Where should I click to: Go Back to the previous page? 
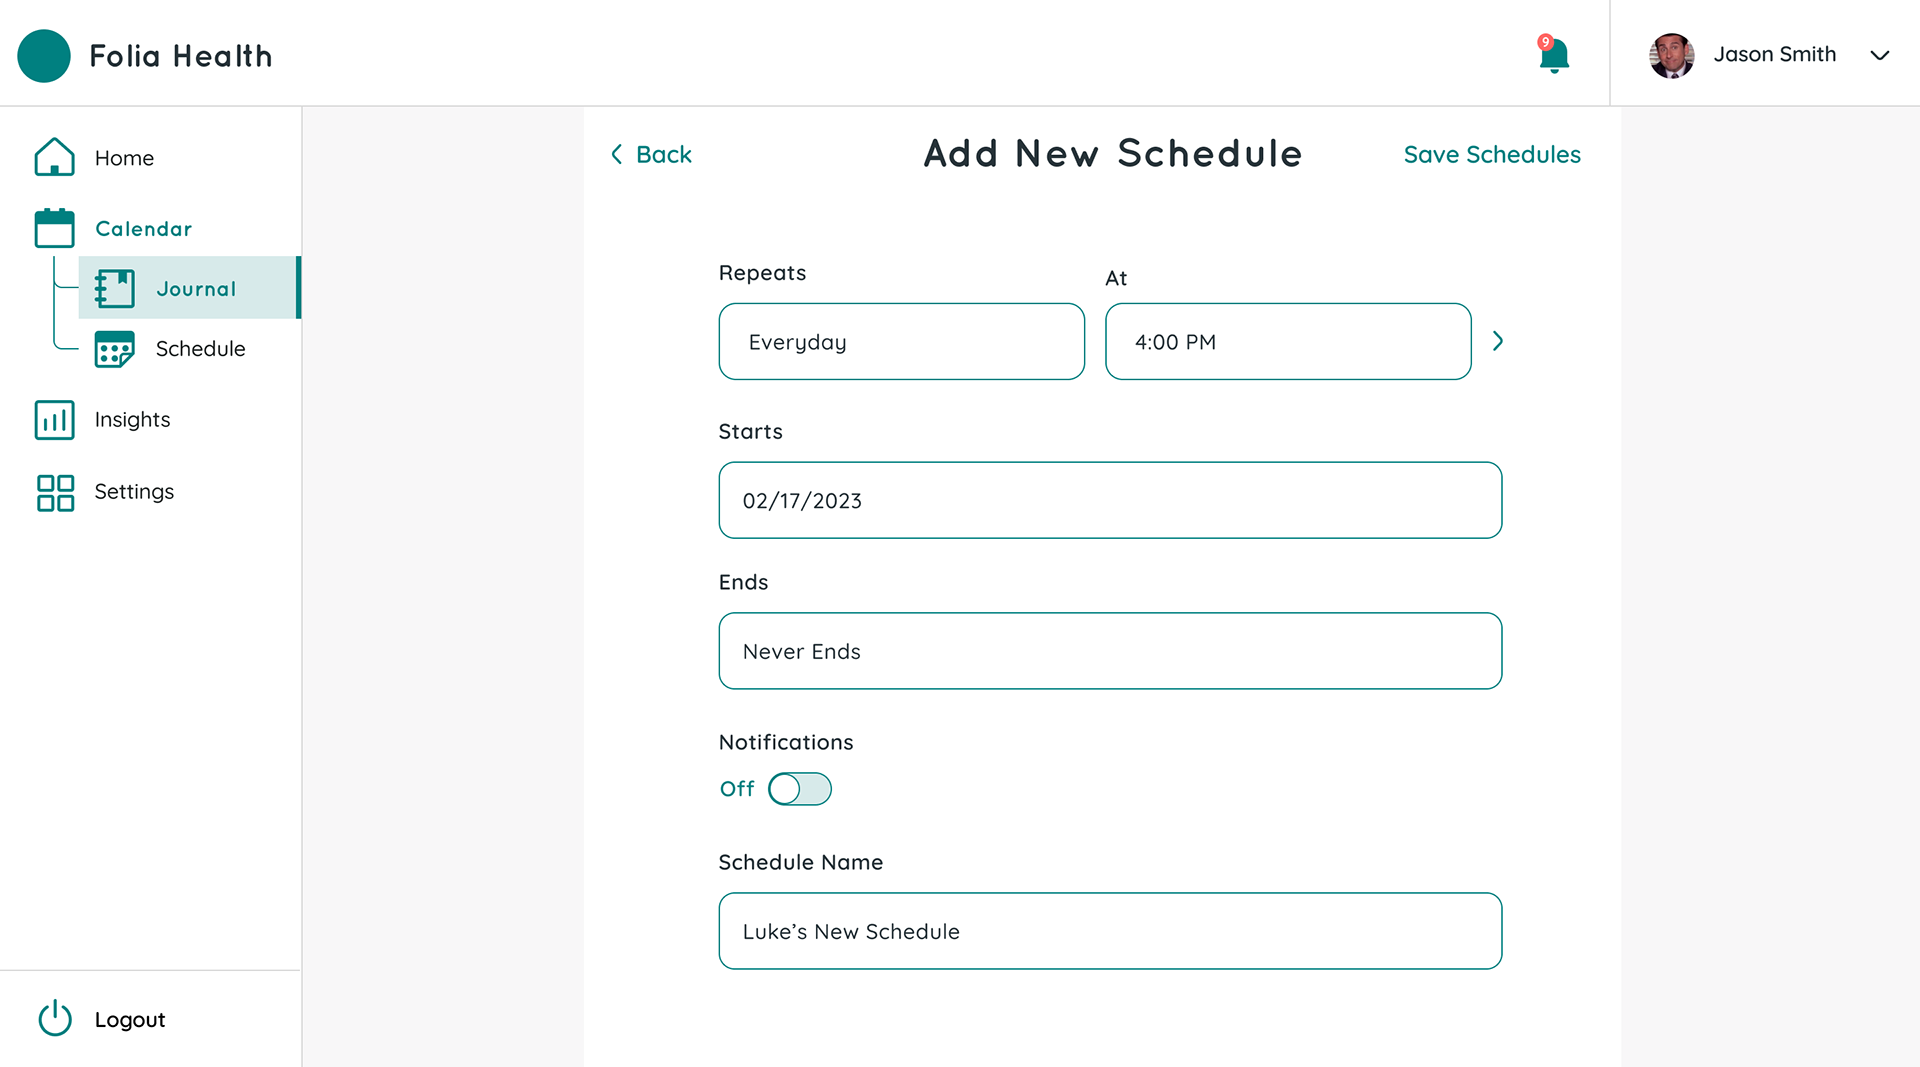[x=652, y=155]
